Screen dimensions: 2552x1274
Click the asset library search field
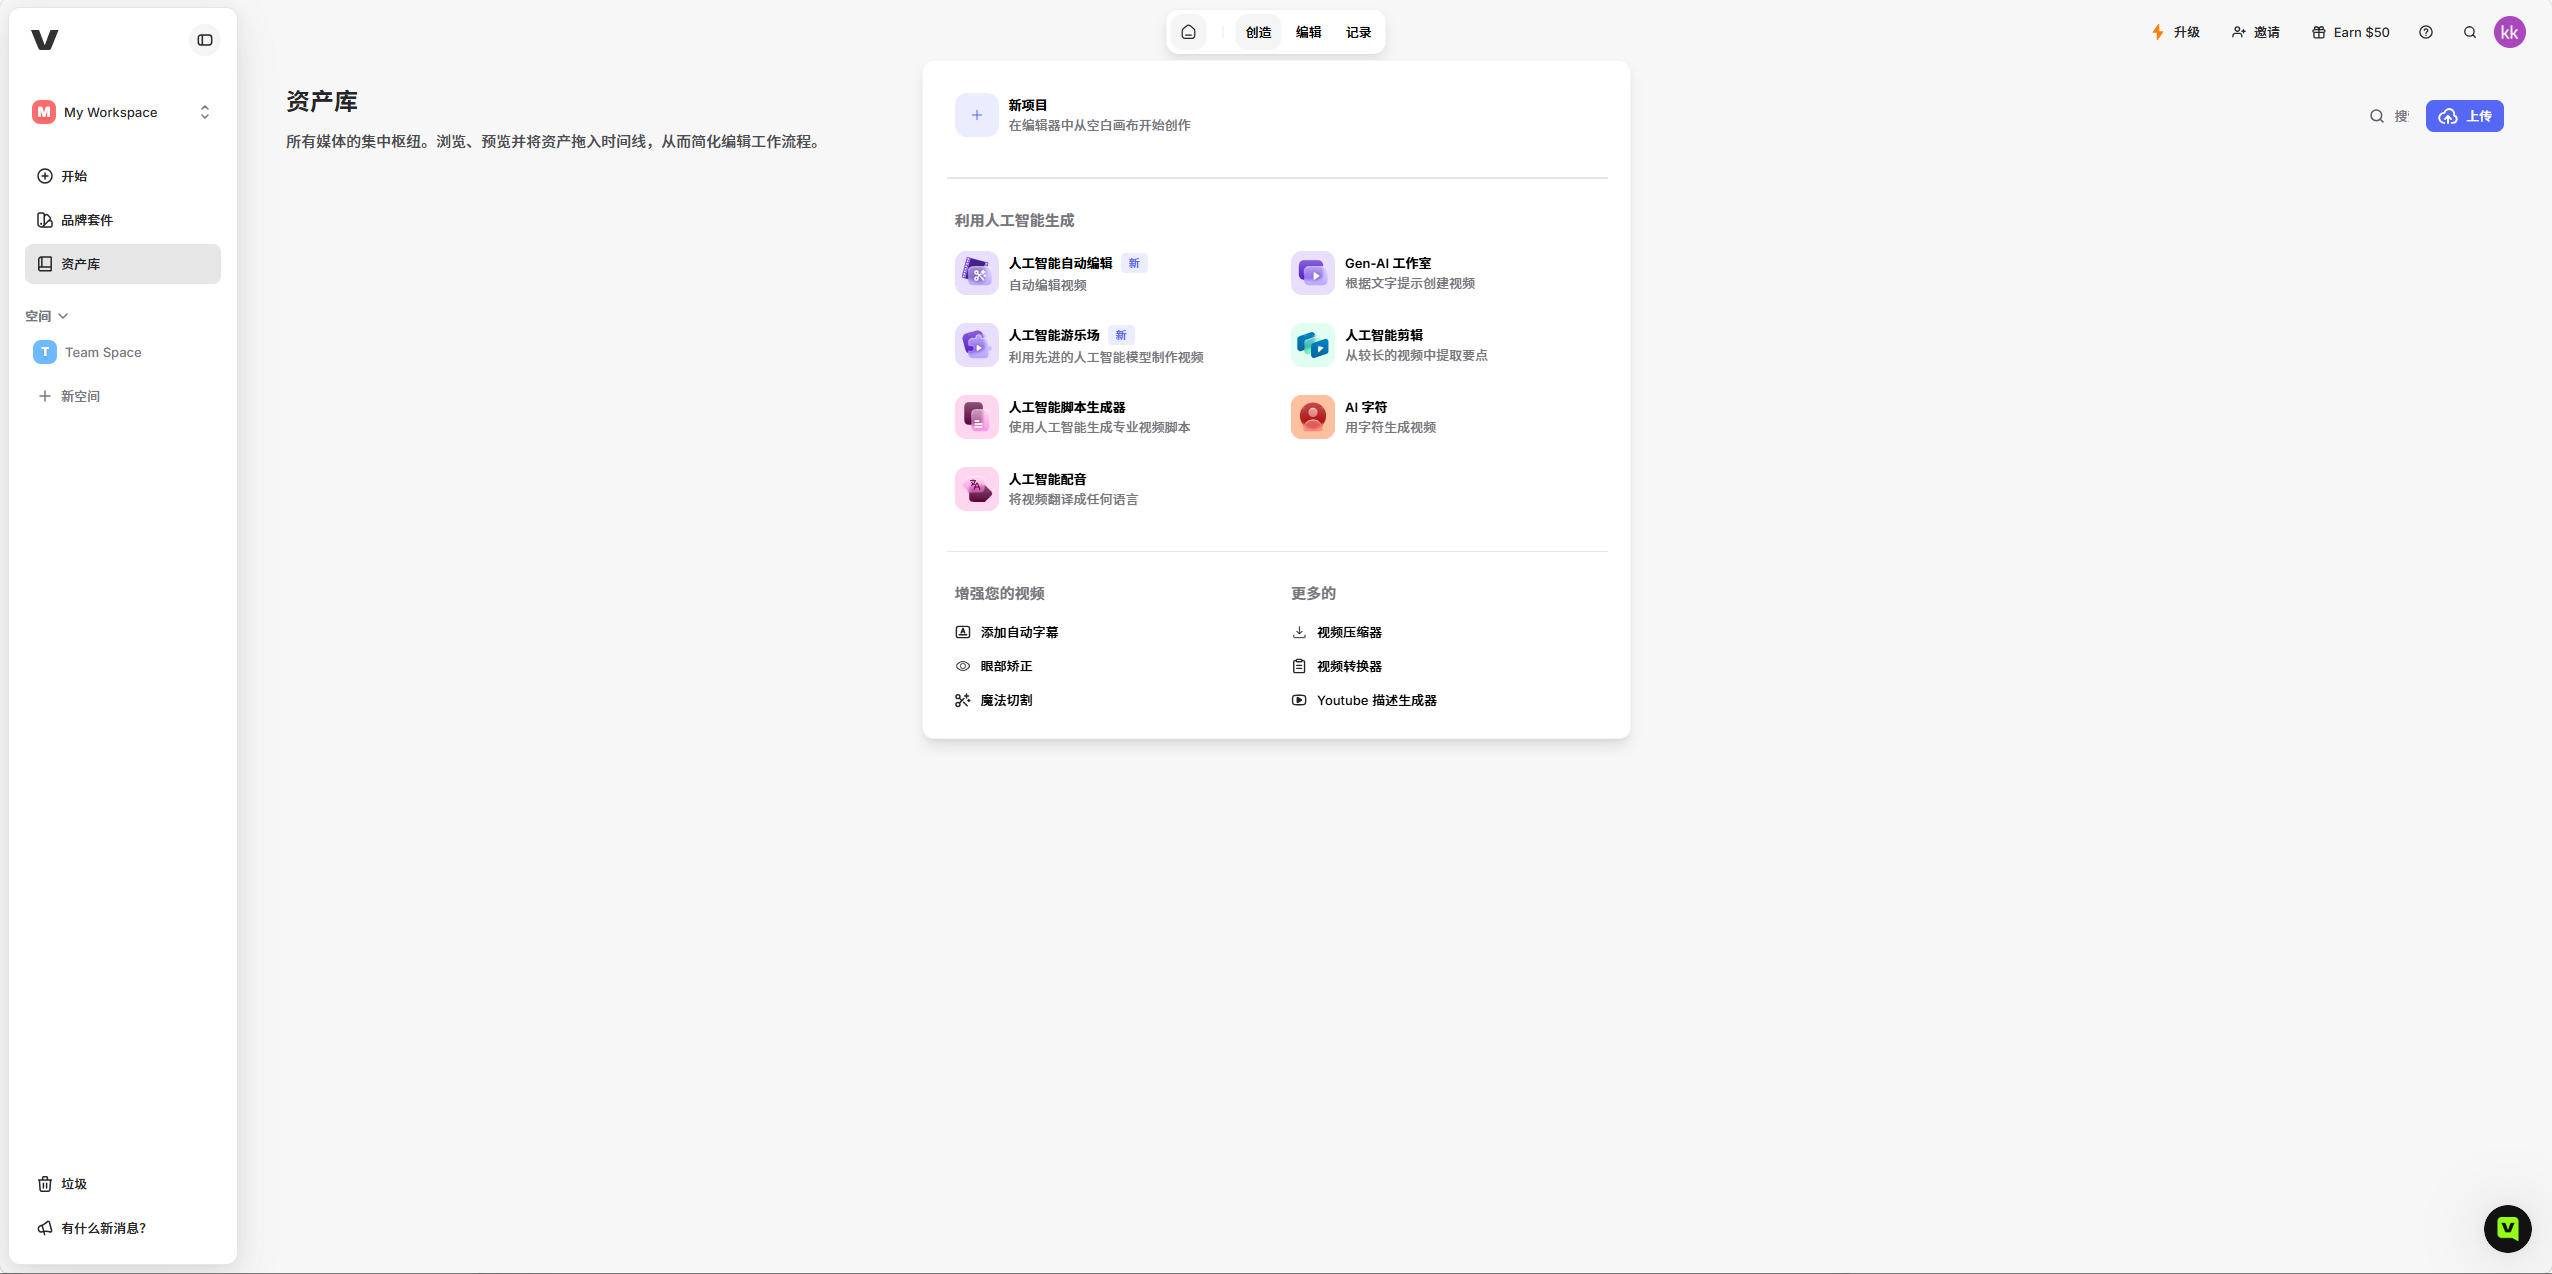pyautogui.click(x=2389, y=116)
